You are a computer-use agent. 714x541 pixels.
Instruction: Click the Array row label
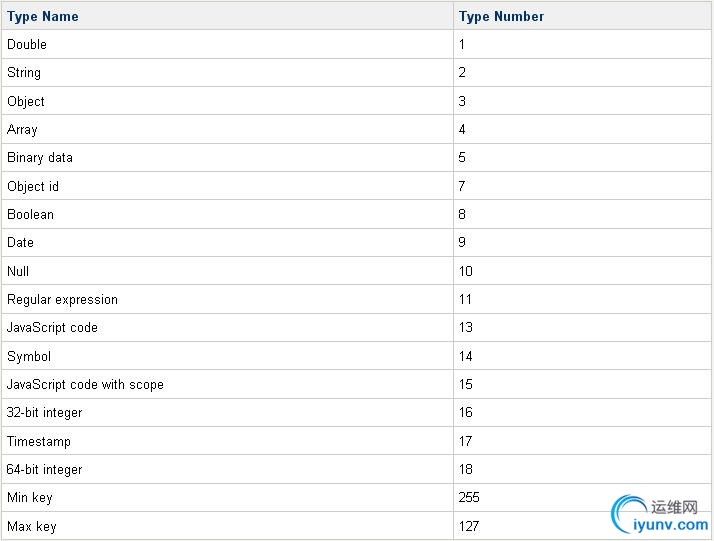pos(22,129)
